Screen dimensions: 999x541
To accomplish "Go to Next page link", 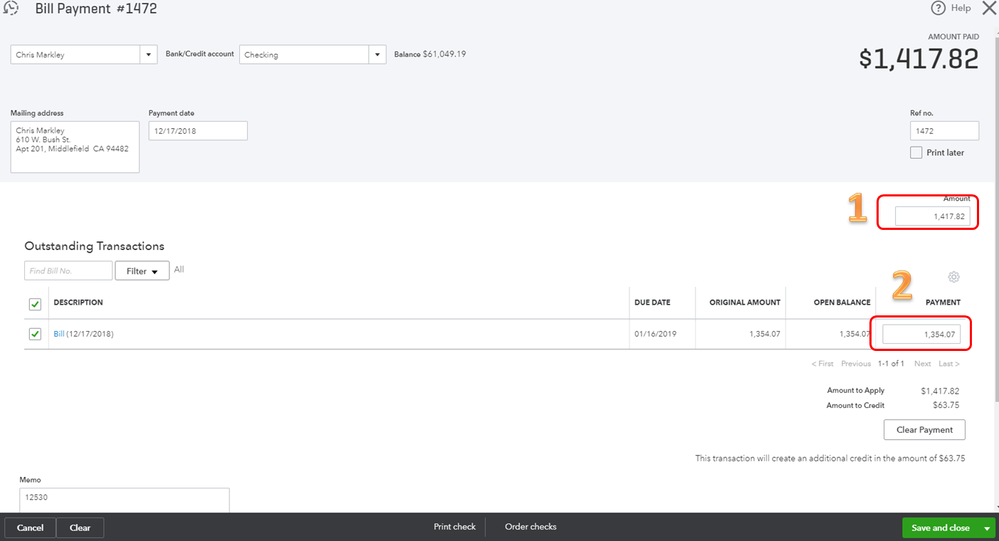I will 923,364.
